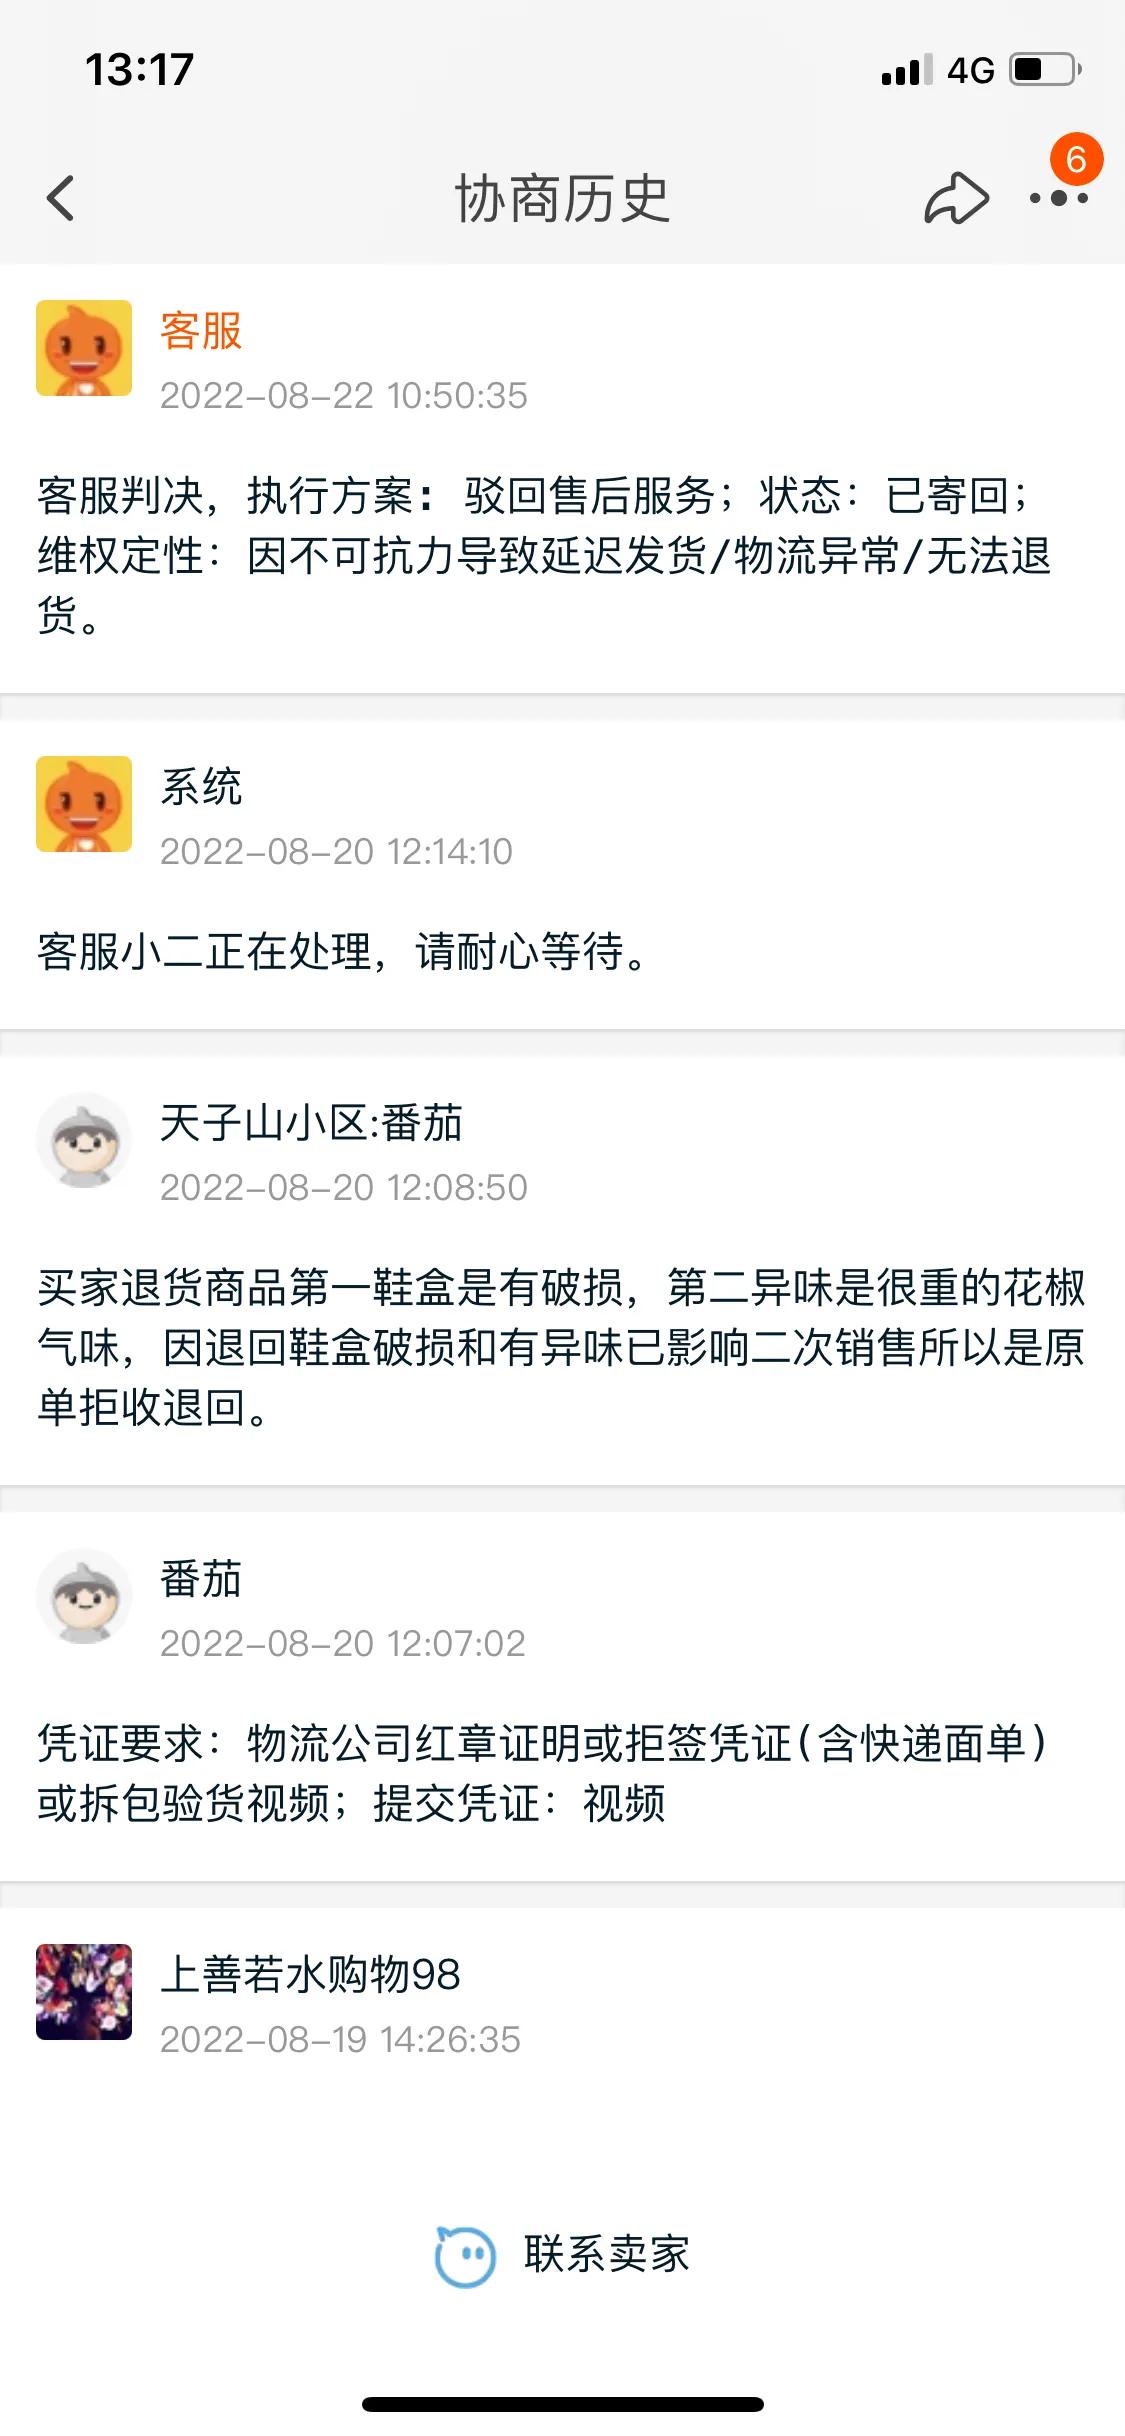The height and width of the screenshot is (2436, 1125).
Task: Open the three-dot more options menu
Action: [1060, 198]
